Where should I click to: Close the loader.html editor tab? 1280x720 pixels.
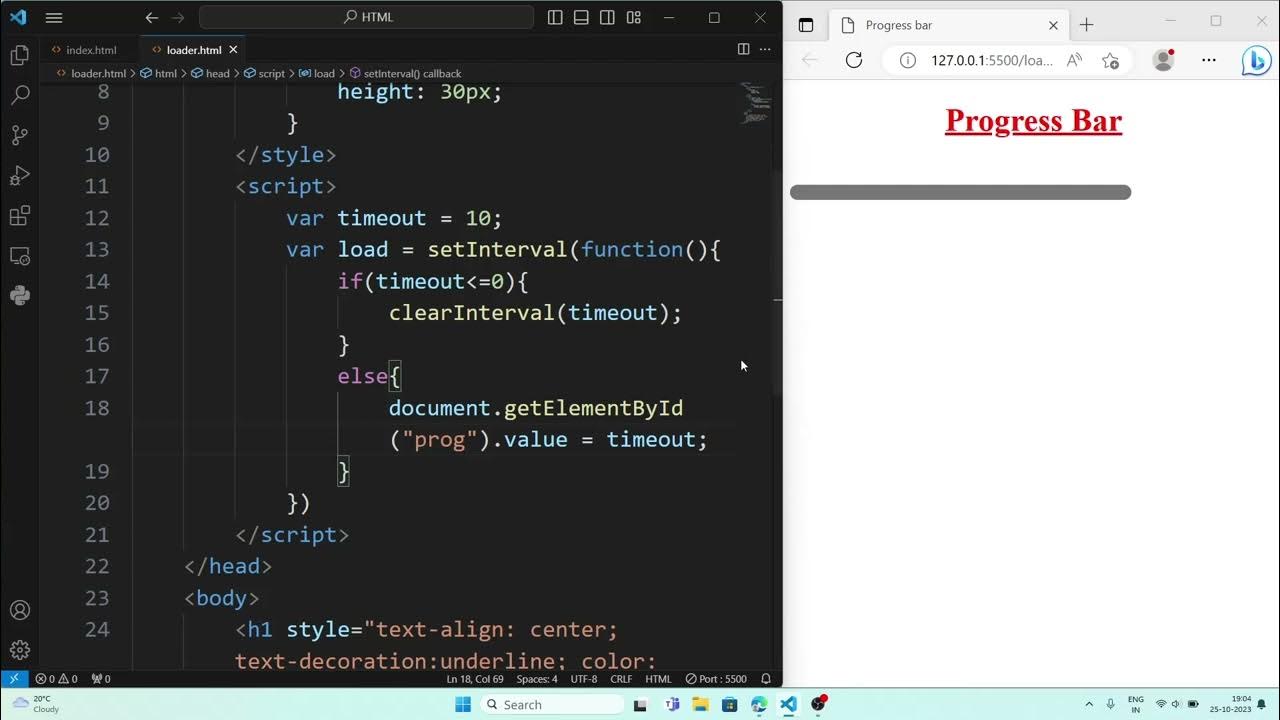click(233, 50)
